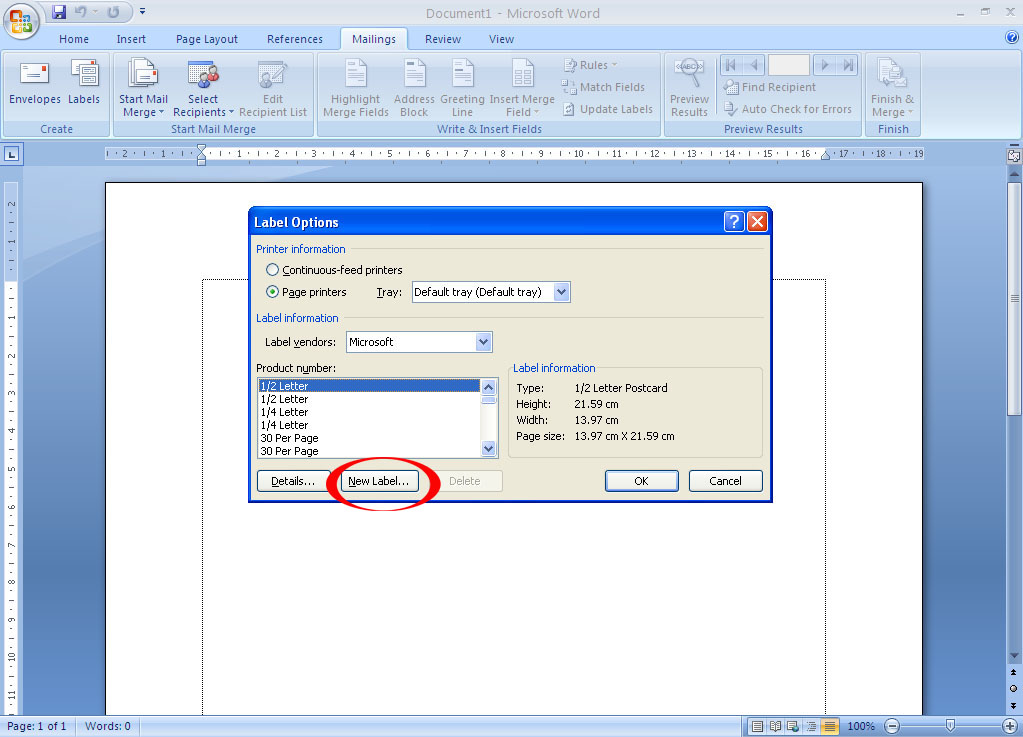Screen dimensions: 1023x737
Task: Click Address Block icon
Action: pos(414,89)
